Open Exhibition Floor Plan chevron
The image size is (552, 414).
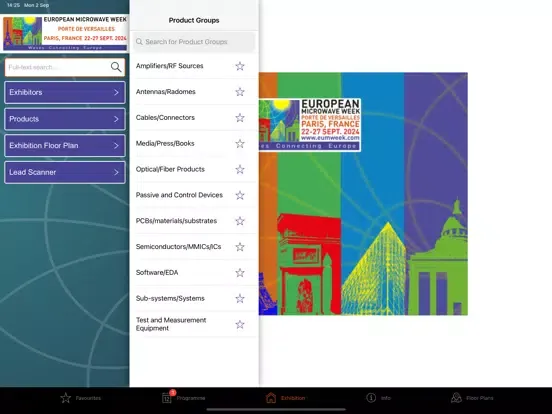coord(116,145)
